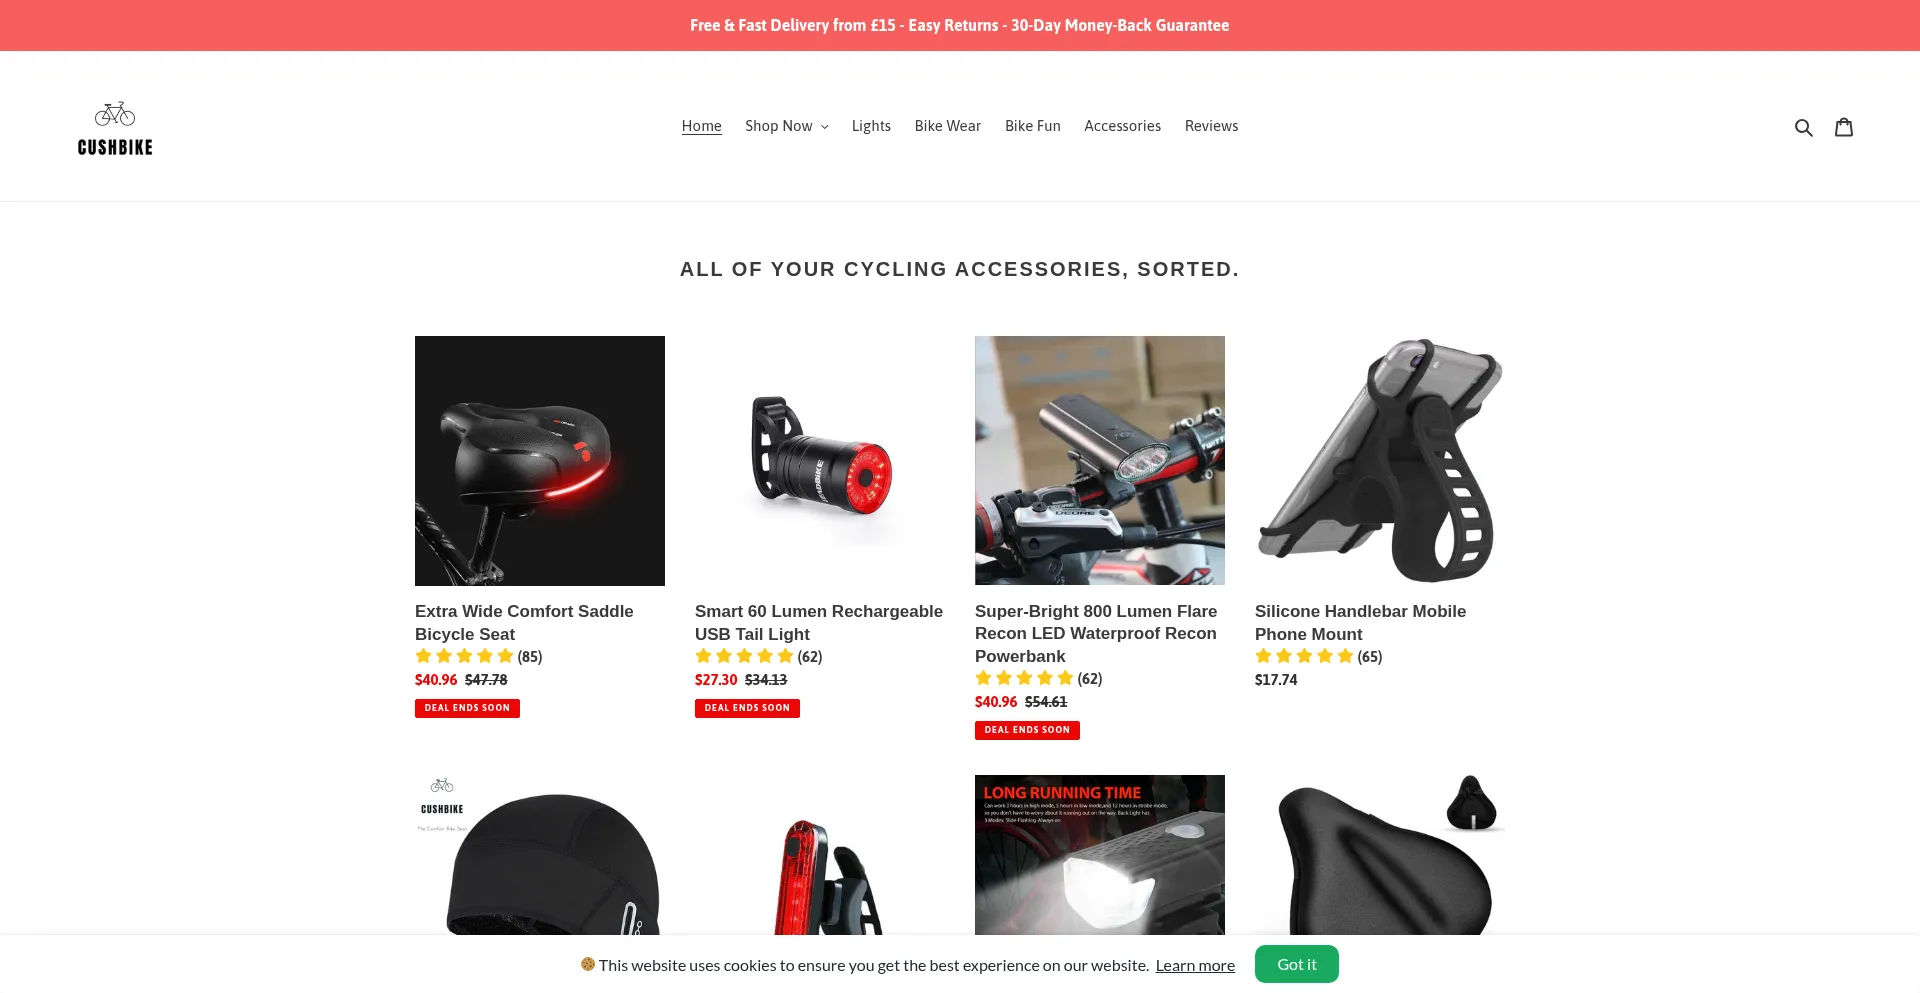Open the shopping cart bag icon

tap(1844, 127)
